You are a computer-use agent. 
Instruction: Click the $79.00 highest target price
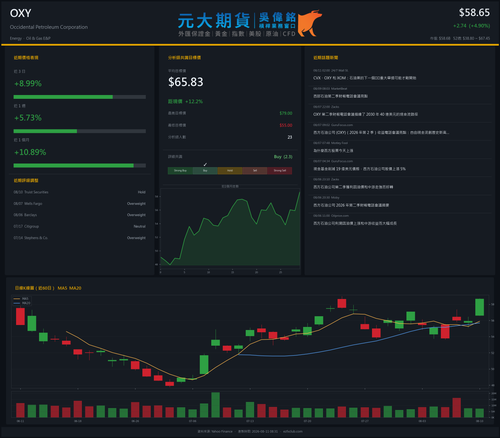point(286,113)
